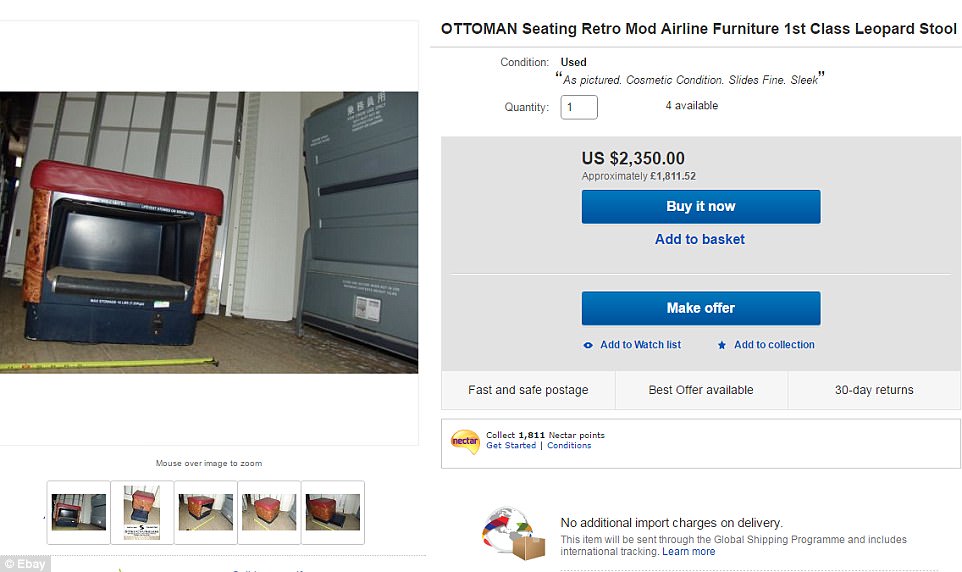Screen dimensions: 962x572
Task: Select the third gallery thumbnail
Action: pyautogui.click(x=206, y=512)
